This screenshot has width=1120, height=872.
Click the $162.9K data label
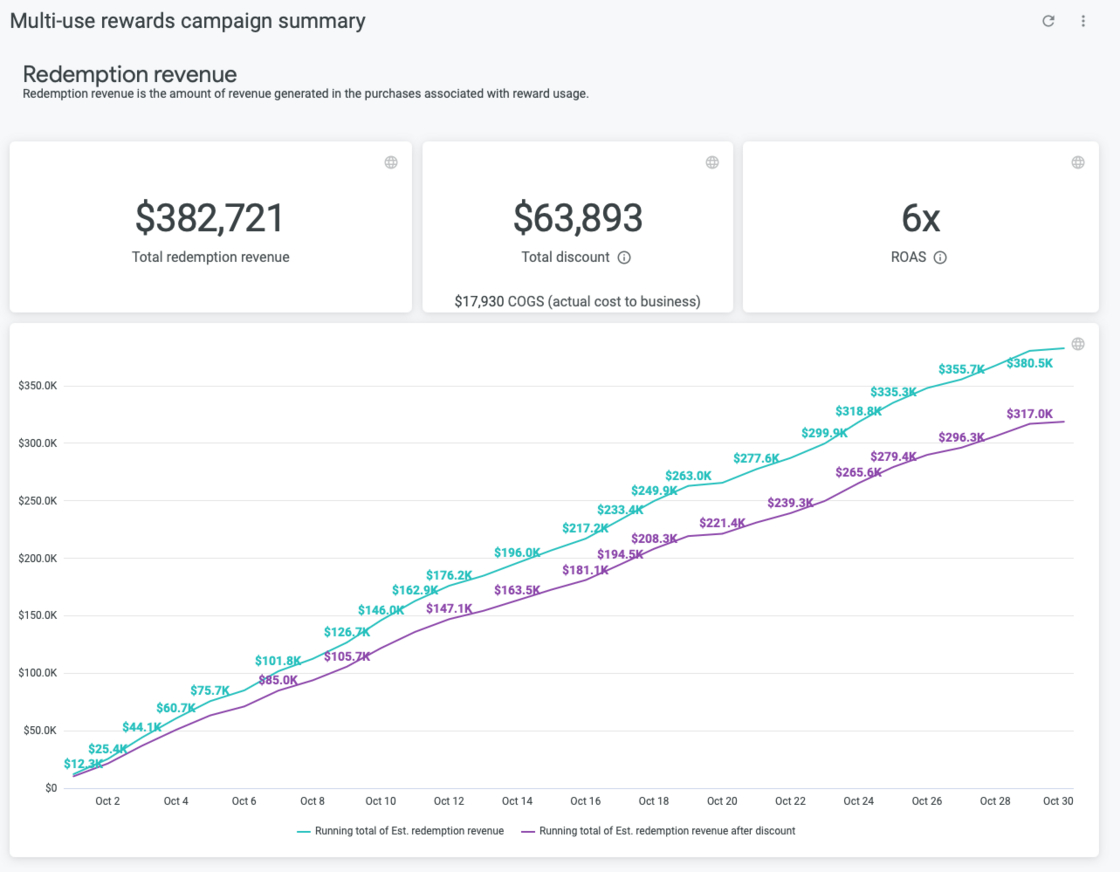(x=415, y=590)
